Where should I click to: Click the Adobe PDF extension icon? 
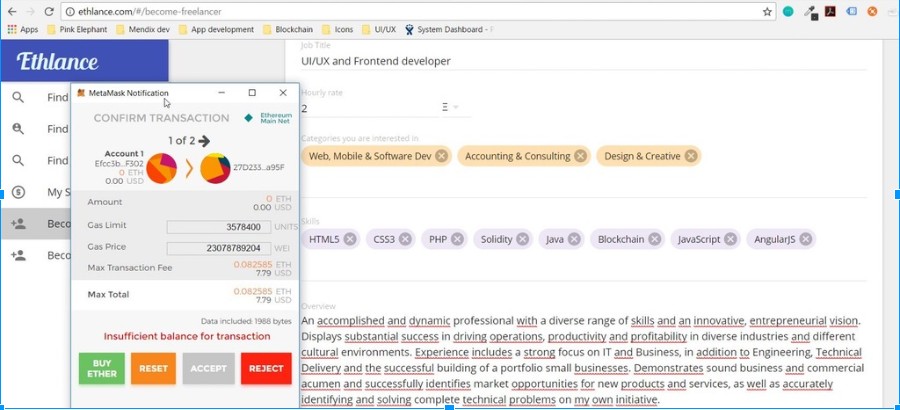click(x=830, y=11)
